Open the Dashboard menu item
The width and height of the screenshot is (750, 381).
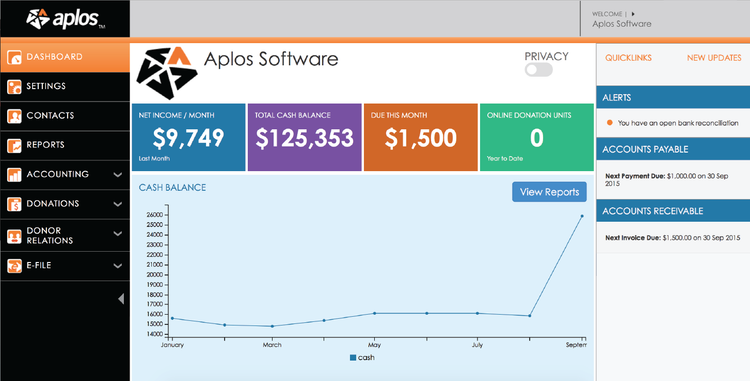point(65,57)
